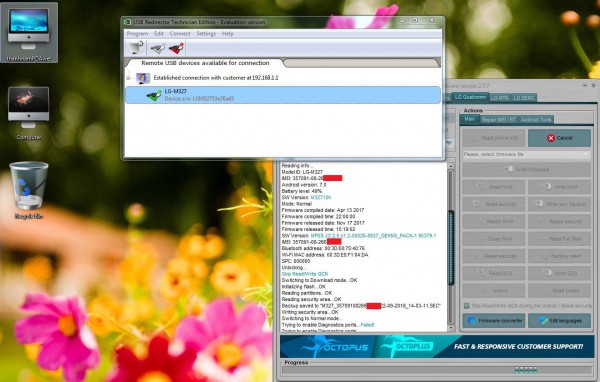
Task: Switch to the LG Qualcomm tab
Action: coord(470,97)
